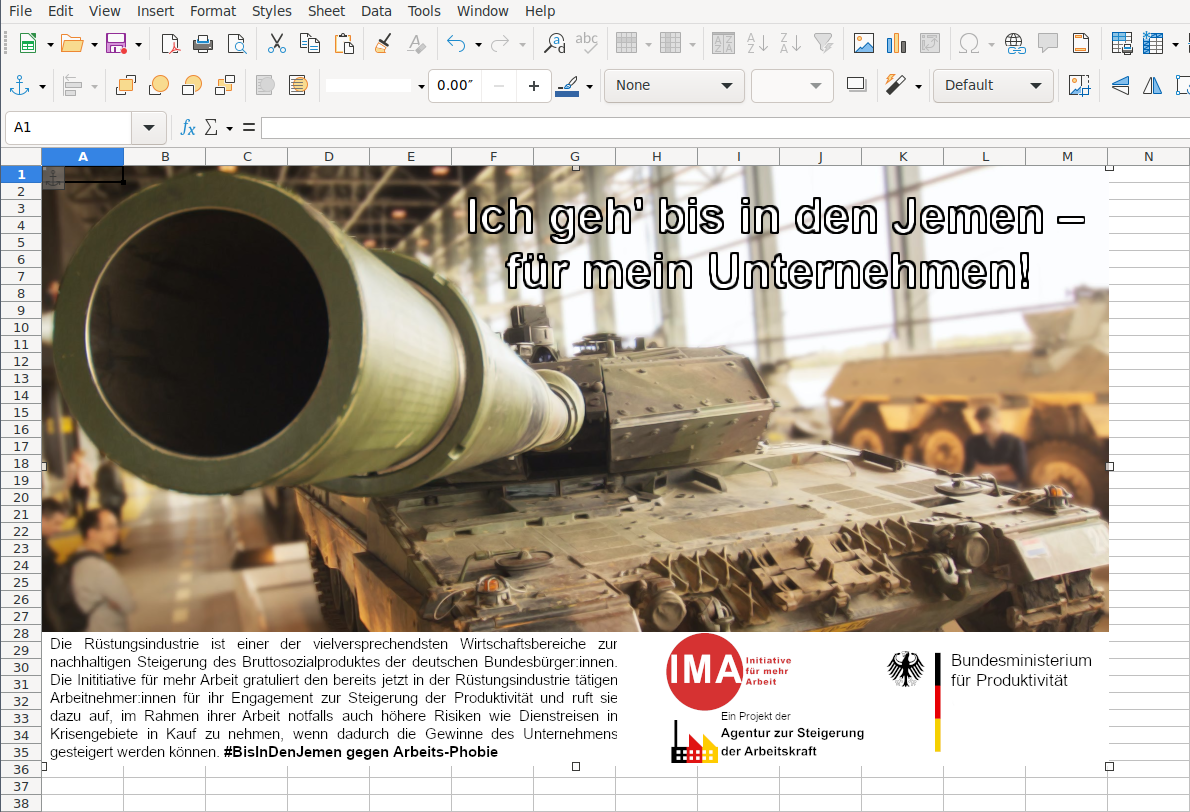Click the Flip Horizontally icon
Screen dimensions: 1190x812
pos(1152,86)
